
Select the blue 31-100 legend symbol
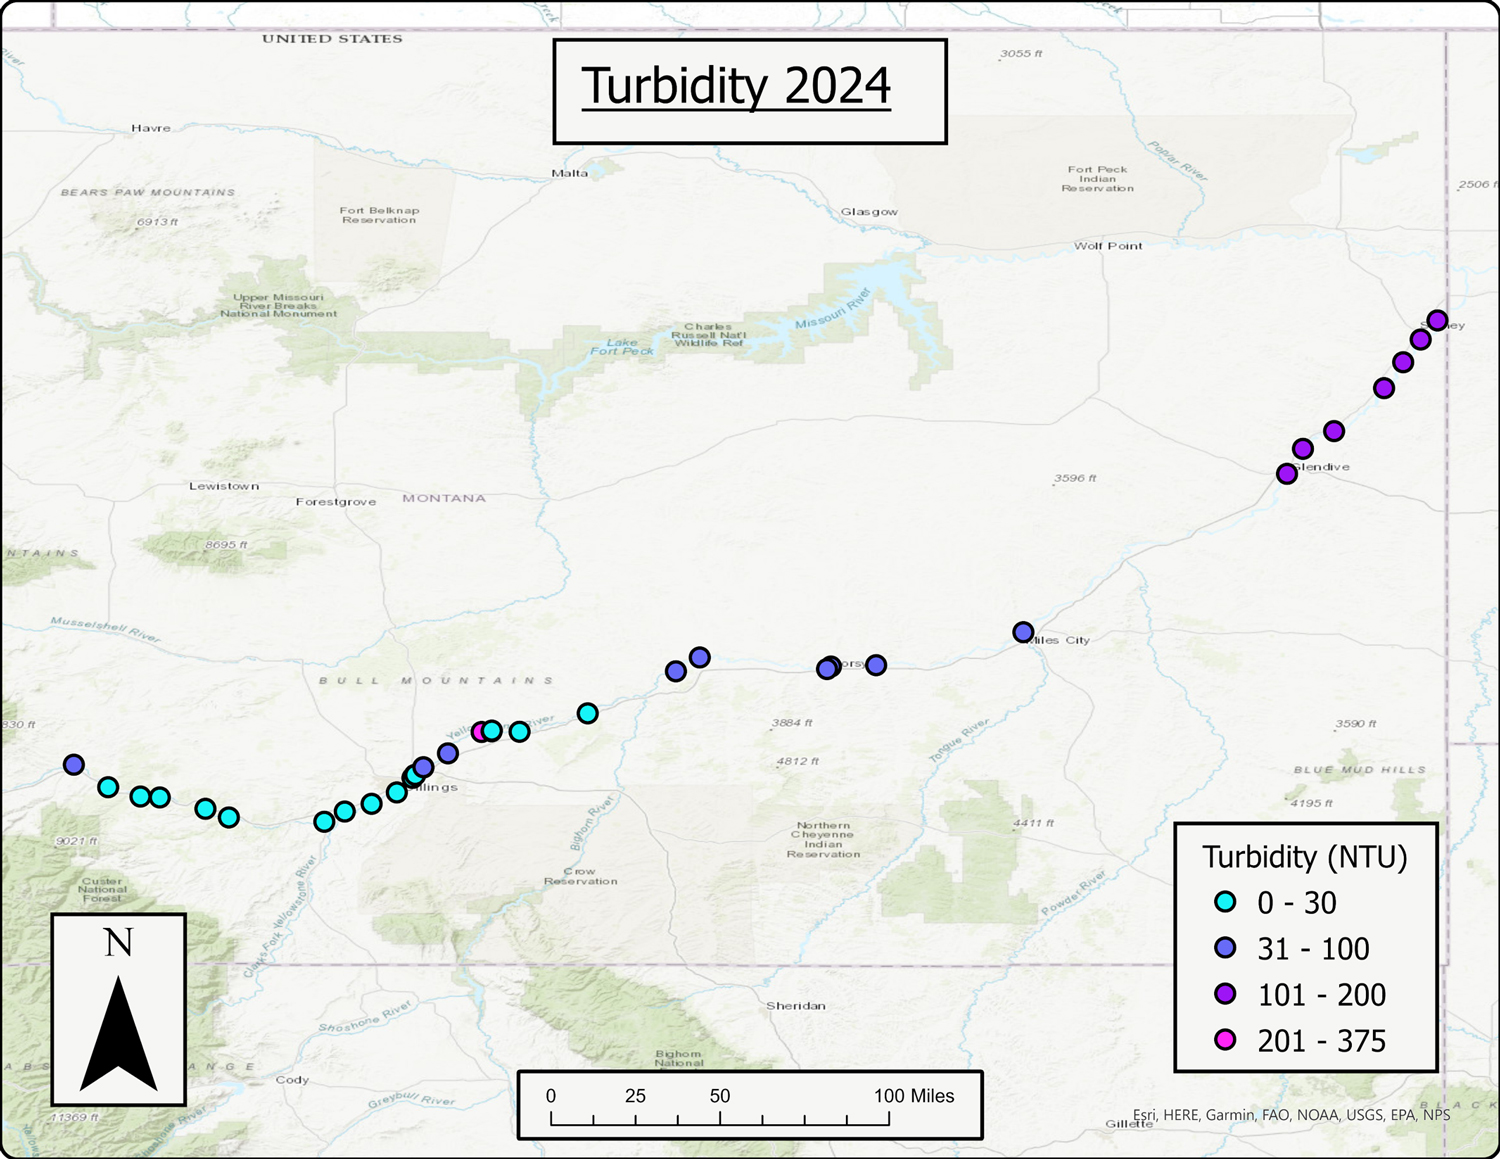[x=1225, y=949]
